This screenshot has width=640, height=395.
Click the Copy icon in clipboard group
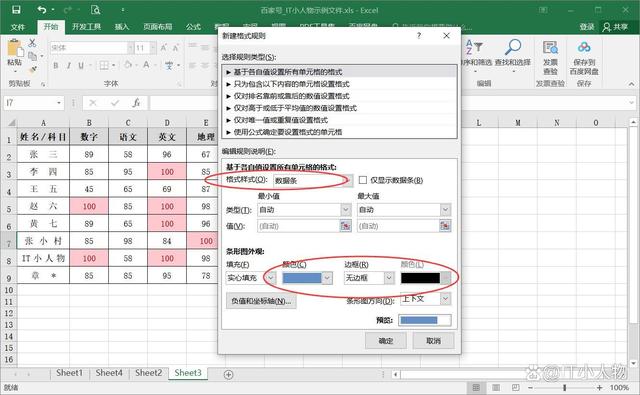(32, 56)
